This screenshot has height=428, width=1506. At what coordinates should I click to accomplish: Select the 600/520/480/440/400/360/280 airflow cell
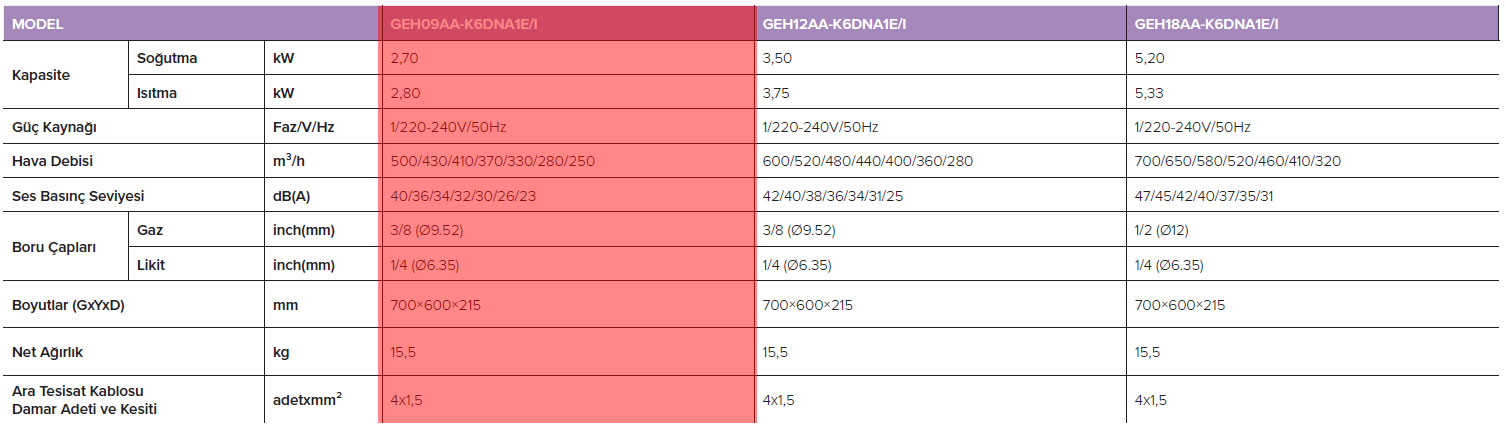coord(867,161)
